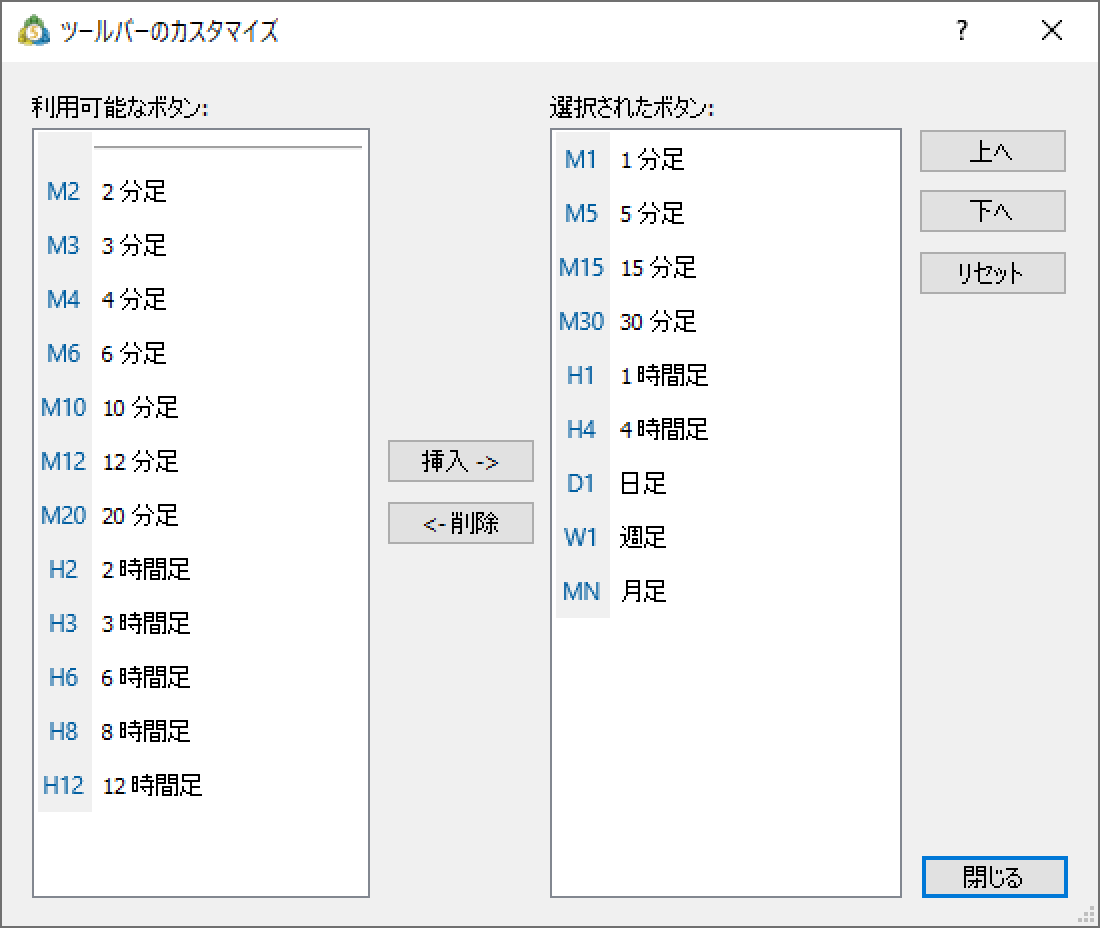
Task: Select the '4 時間足' row text
Action: (x=664, y=430)
